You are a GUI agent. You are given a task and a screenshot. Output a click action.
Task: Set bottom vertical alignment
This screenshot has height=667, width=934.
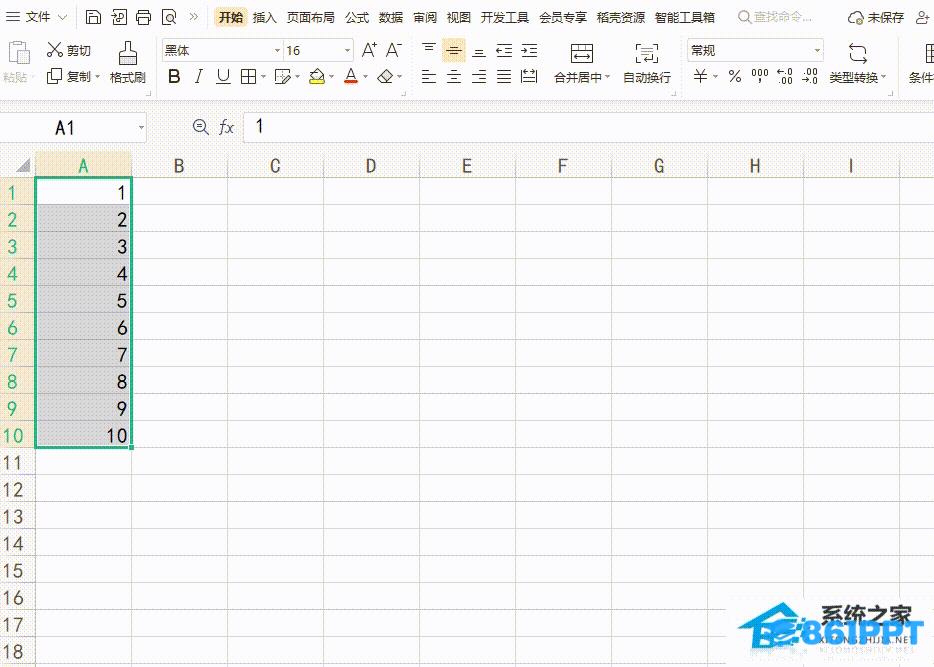[x=479, y=51]
